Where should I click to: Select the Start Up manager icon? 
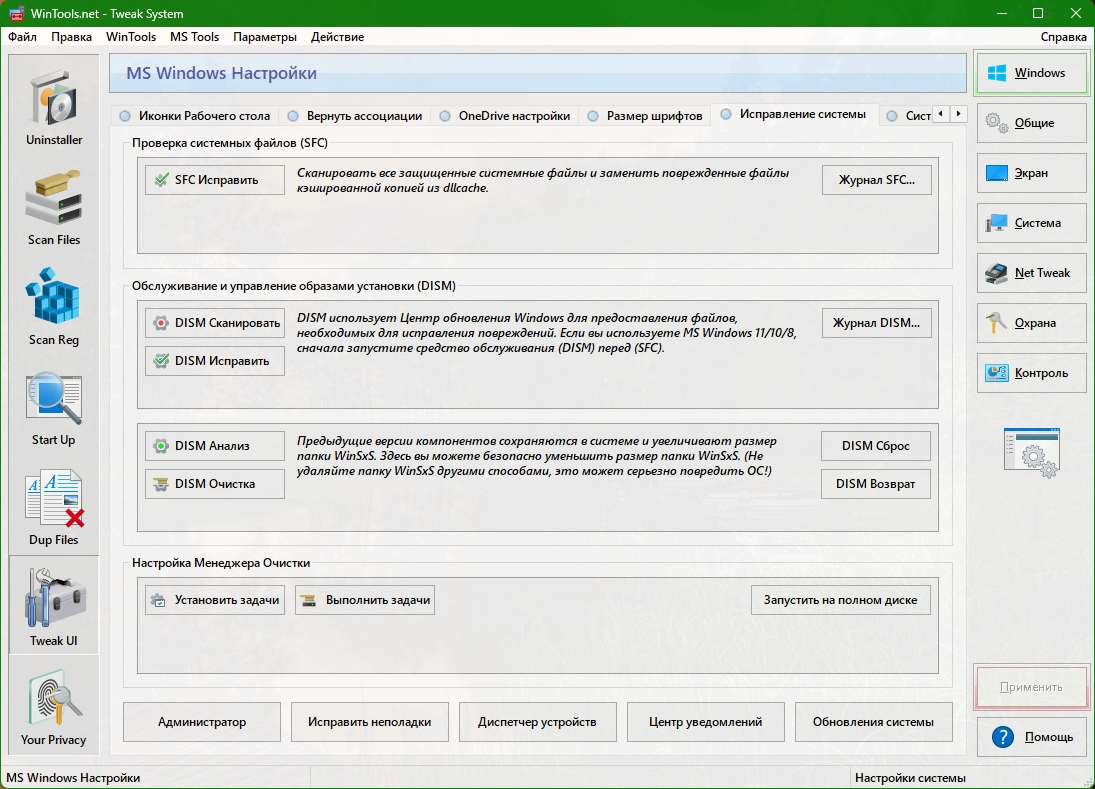pyautogui.click(x=54, y=406)
